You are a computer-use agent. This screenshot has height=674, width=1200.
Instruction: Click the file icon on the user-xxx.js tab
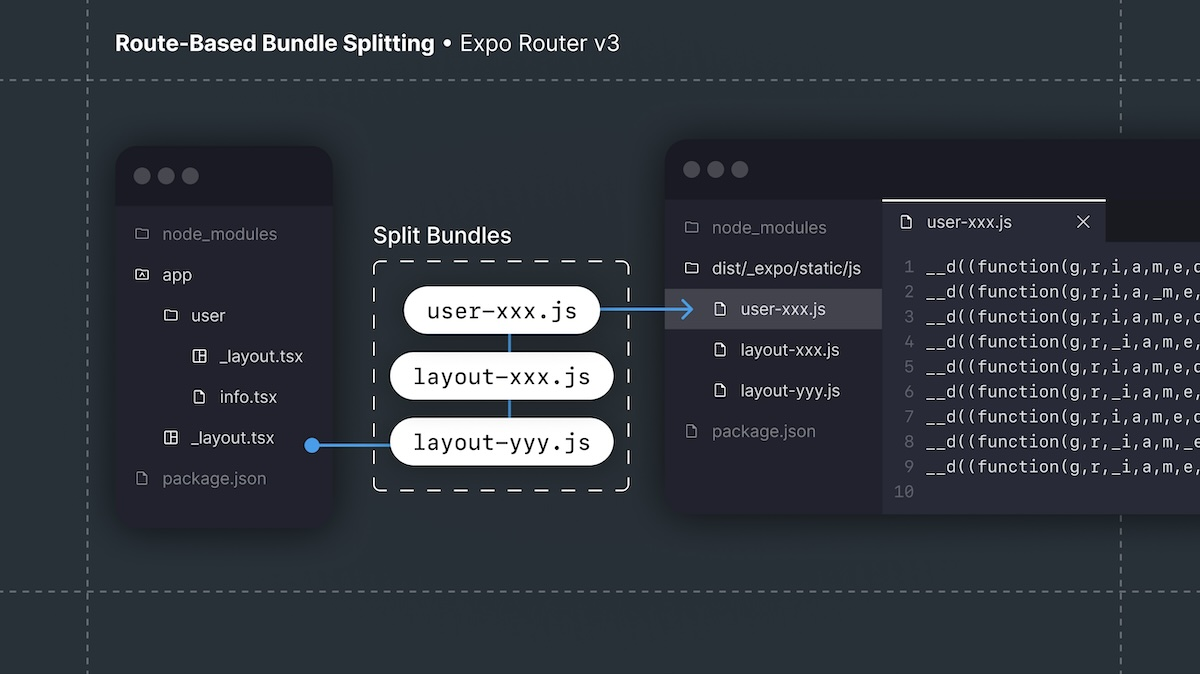click(905, 222)
